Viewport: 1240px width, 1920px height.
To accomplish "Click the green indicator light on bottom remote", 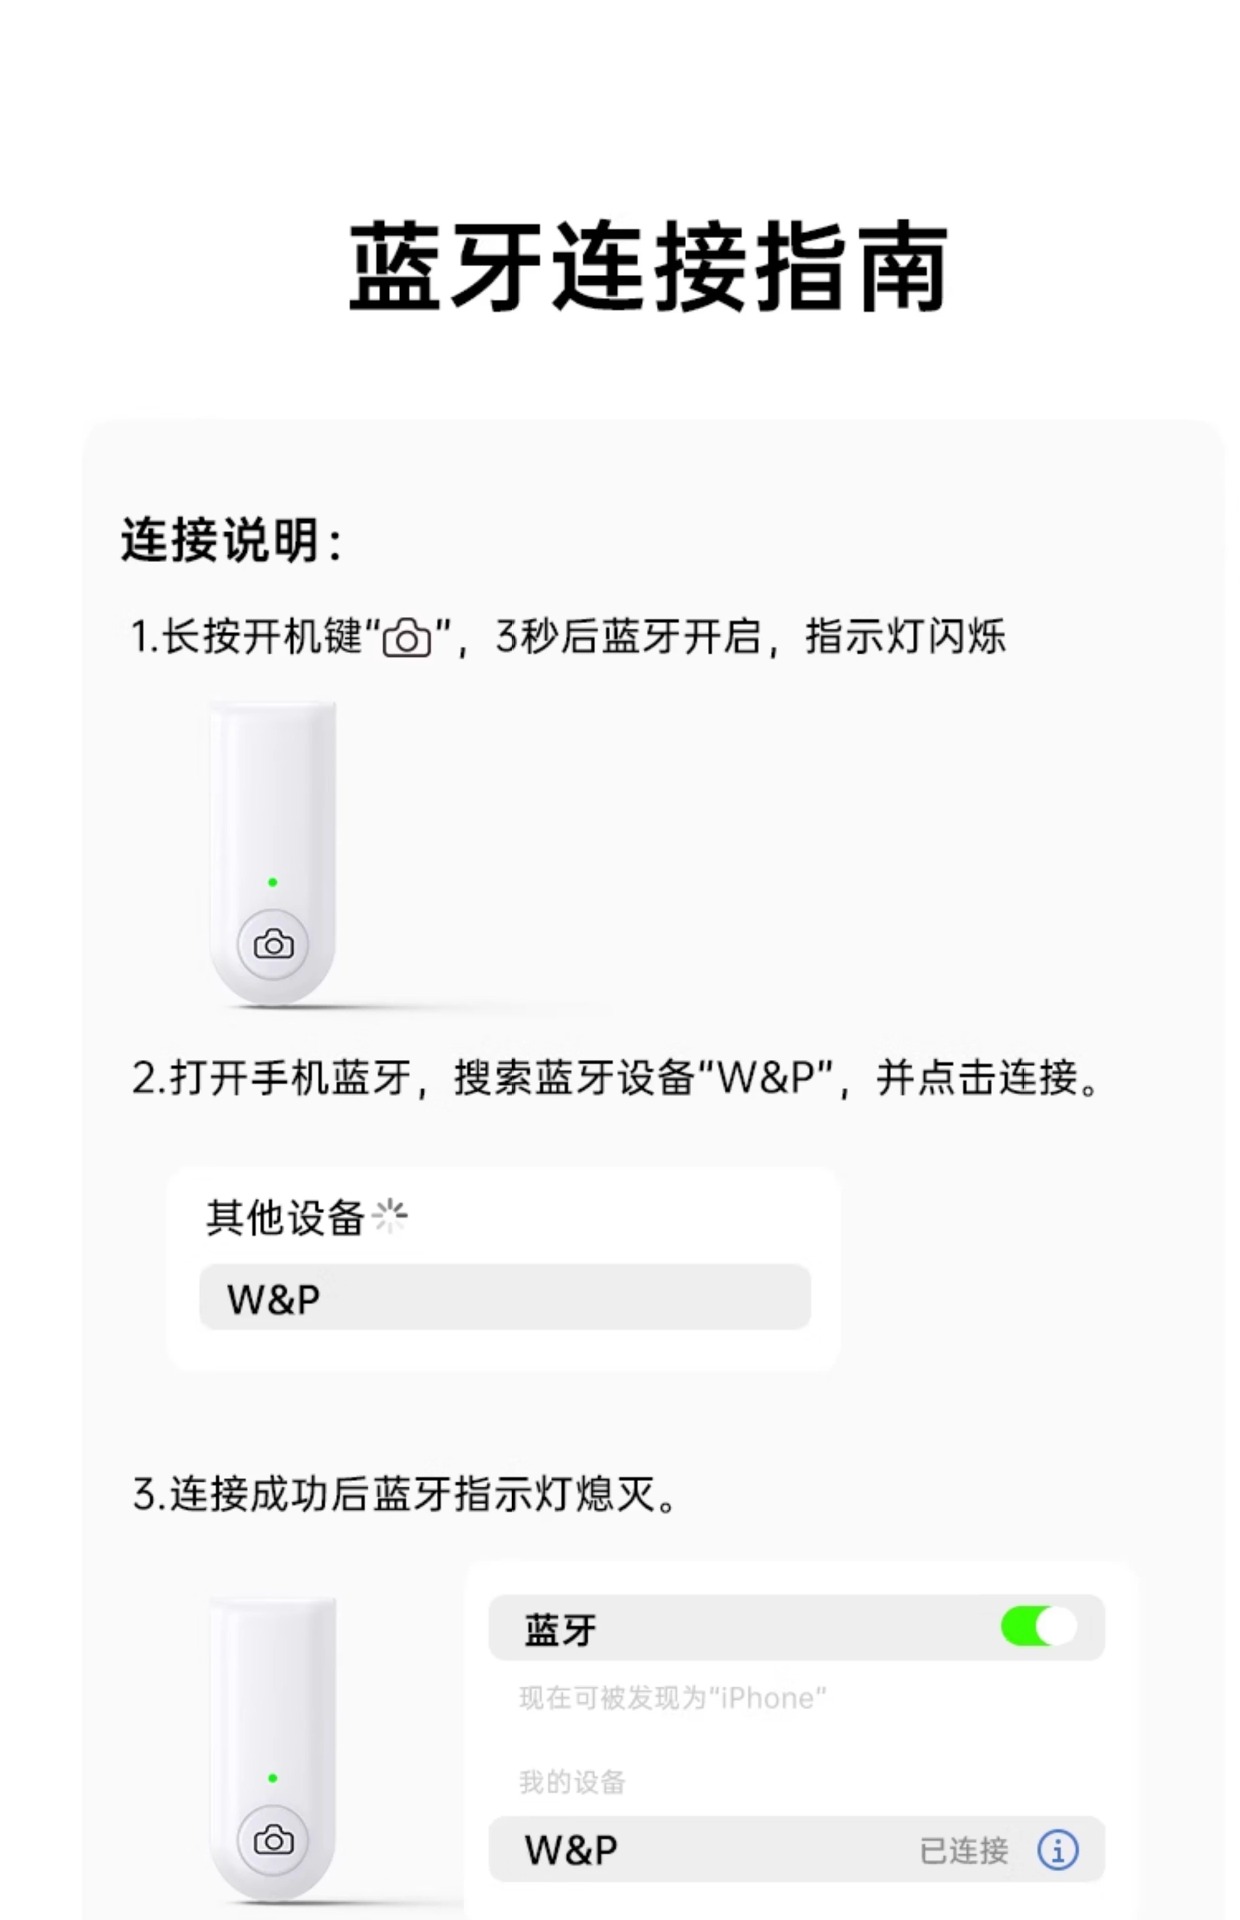I will click(273, 1778).
